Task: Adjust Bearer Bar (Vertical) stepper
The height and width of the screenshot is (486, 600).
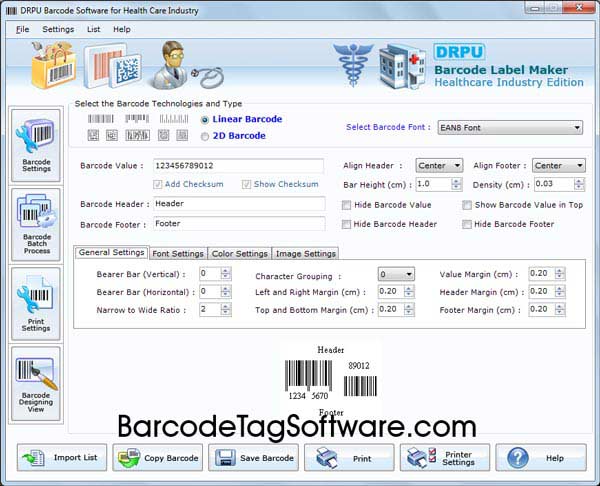Action: [x=226, y=274]
